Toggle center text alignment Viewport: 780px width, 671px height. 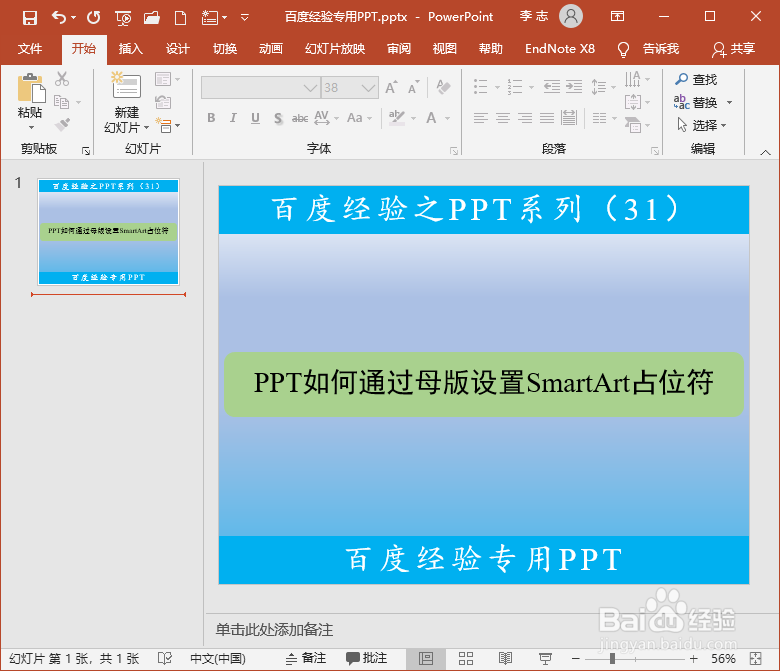point(503,118)
